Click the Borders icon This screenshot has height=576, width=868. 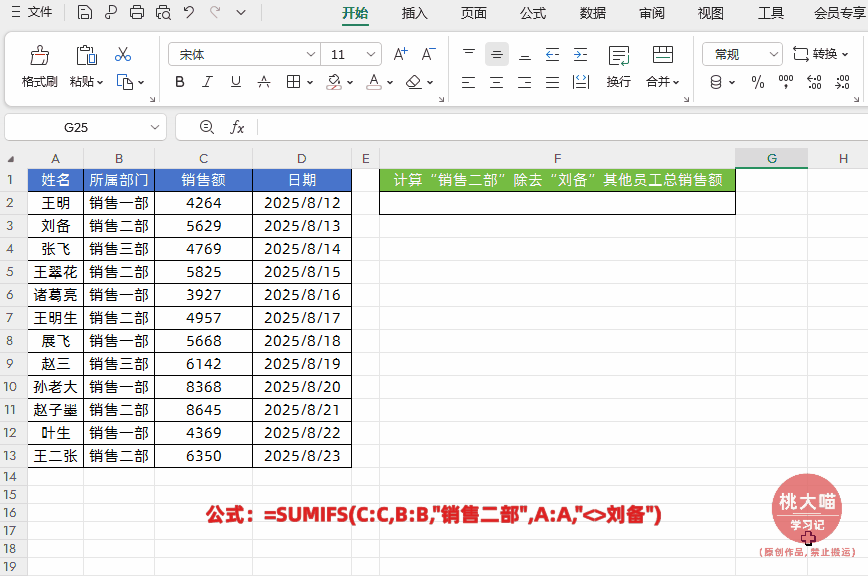293,82
